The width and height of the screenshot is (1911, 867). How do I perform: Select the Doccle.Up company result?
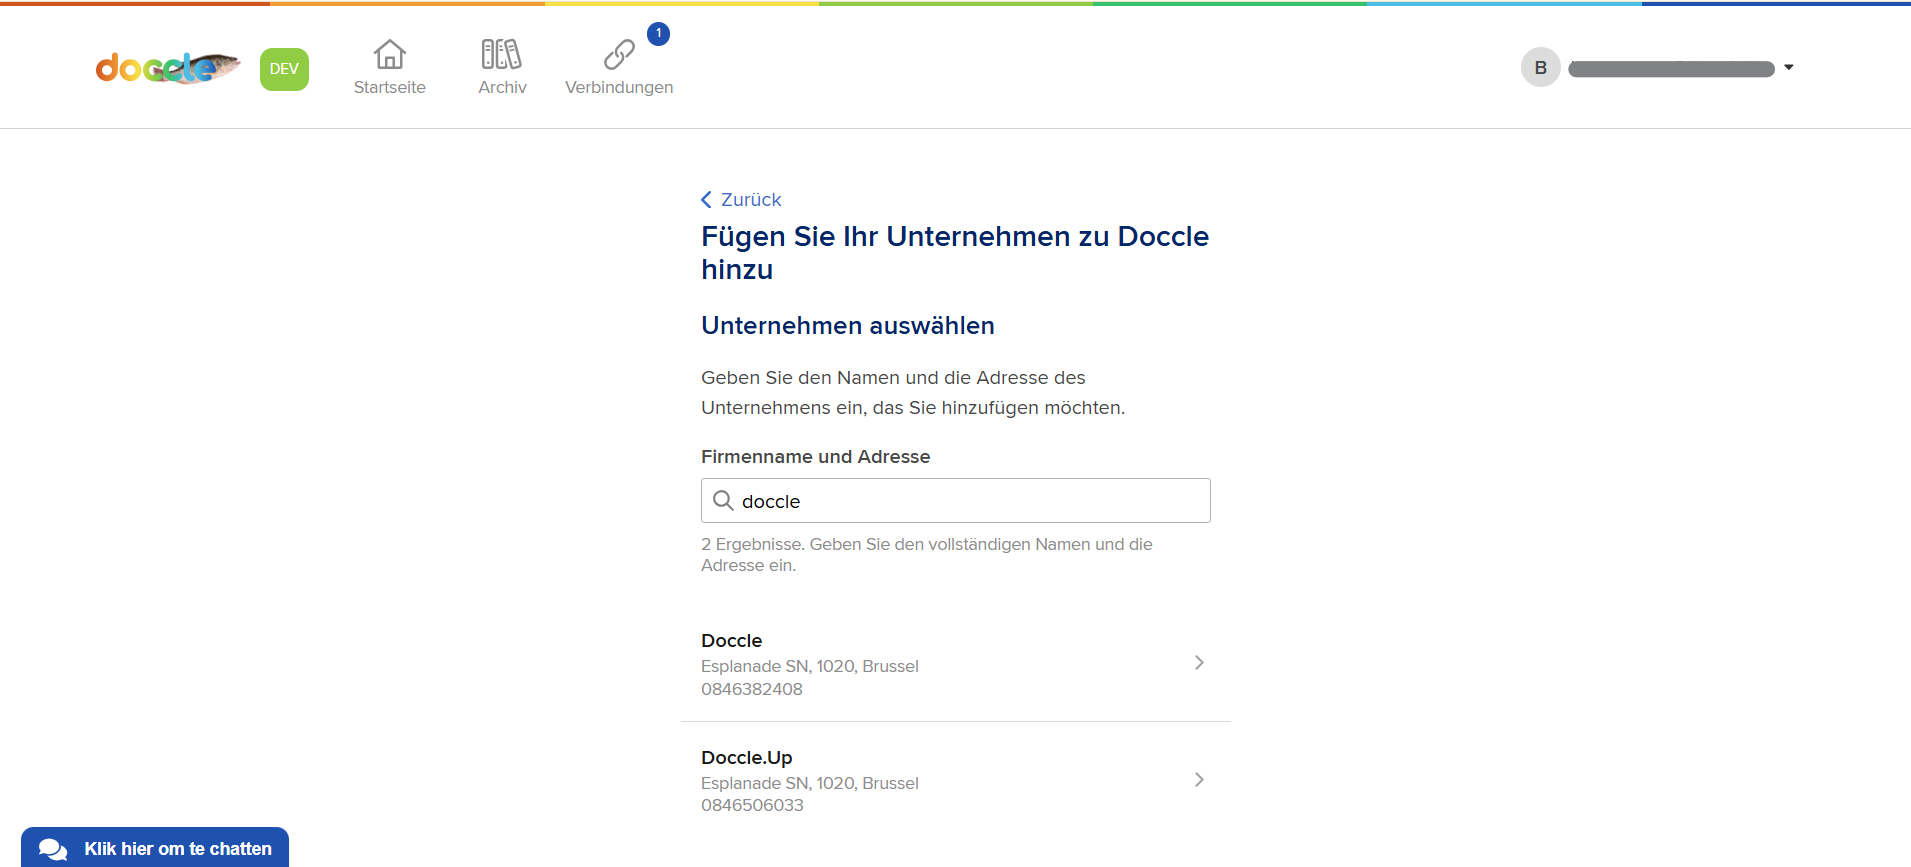[956, 781]
